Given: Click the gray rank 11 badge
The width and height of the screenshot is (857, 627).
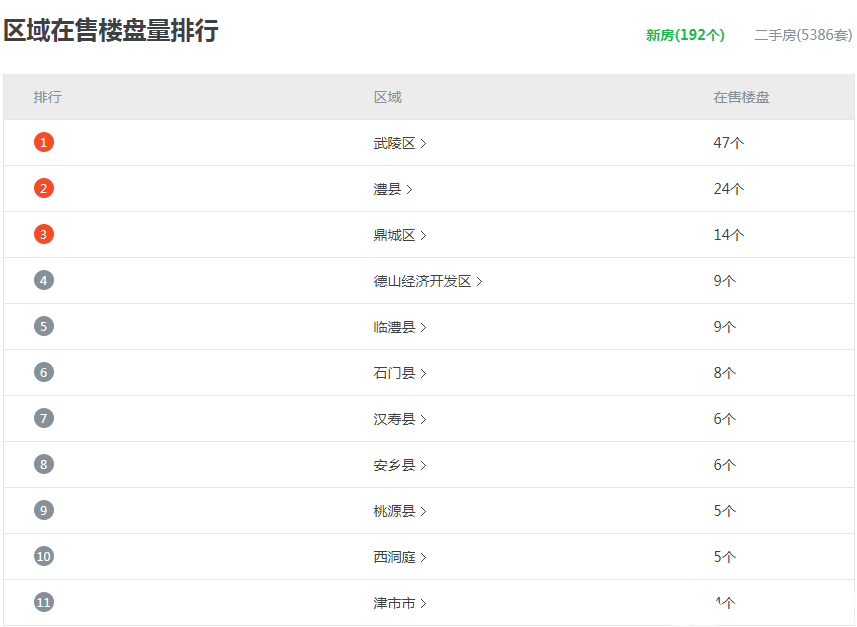Looking at the screenshot, I should click(43, 602).
